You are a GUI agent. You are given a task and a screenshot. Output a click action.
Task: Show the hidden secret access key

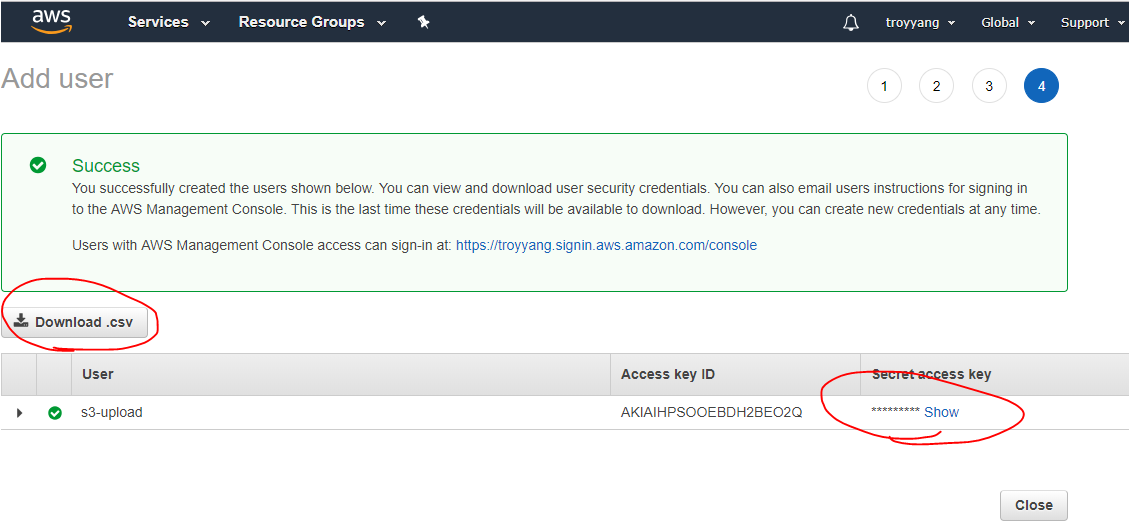[941, 412]
